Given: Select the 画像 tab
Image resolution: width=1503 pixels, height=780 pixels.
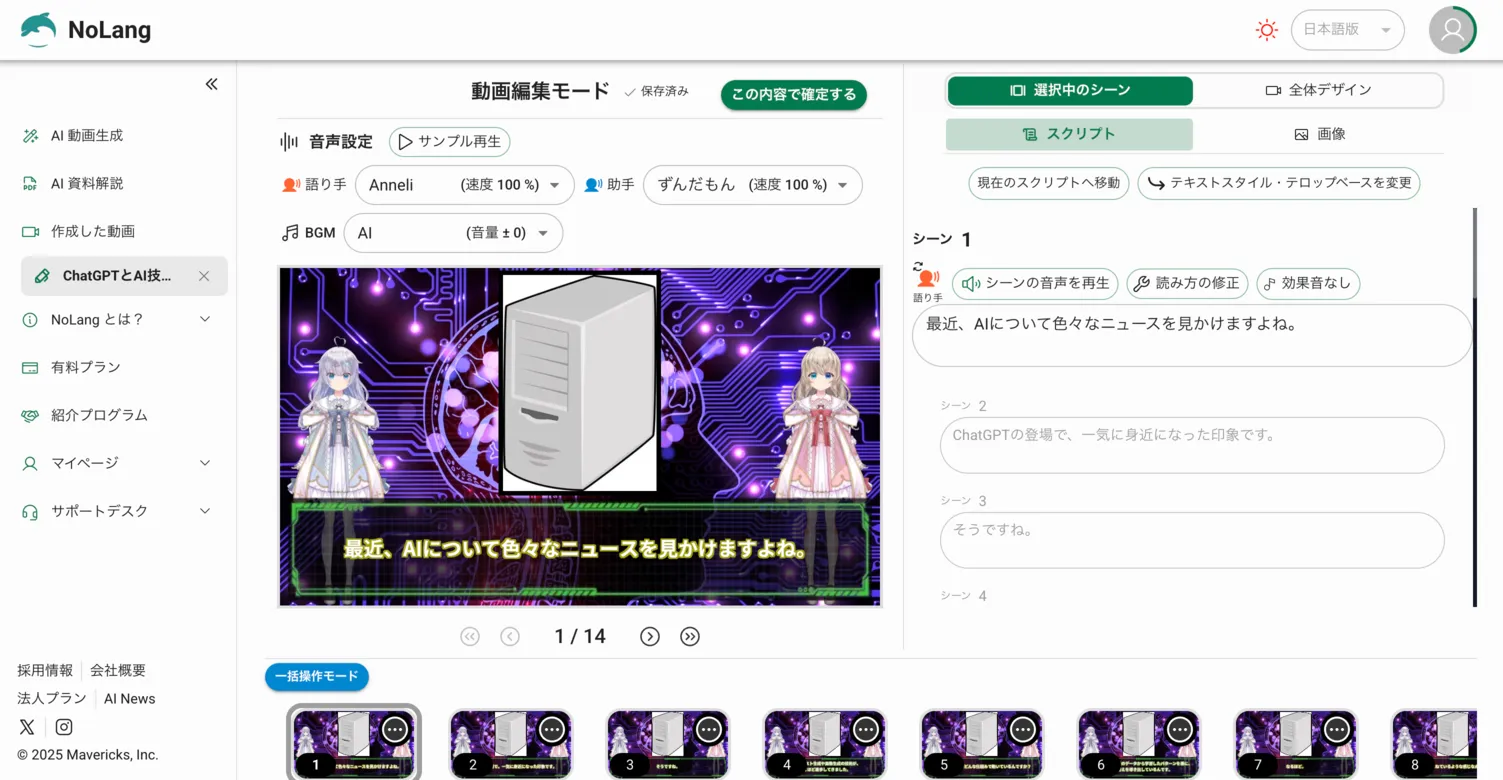Looking at the screenshot, I should [x=1319, y=134].
